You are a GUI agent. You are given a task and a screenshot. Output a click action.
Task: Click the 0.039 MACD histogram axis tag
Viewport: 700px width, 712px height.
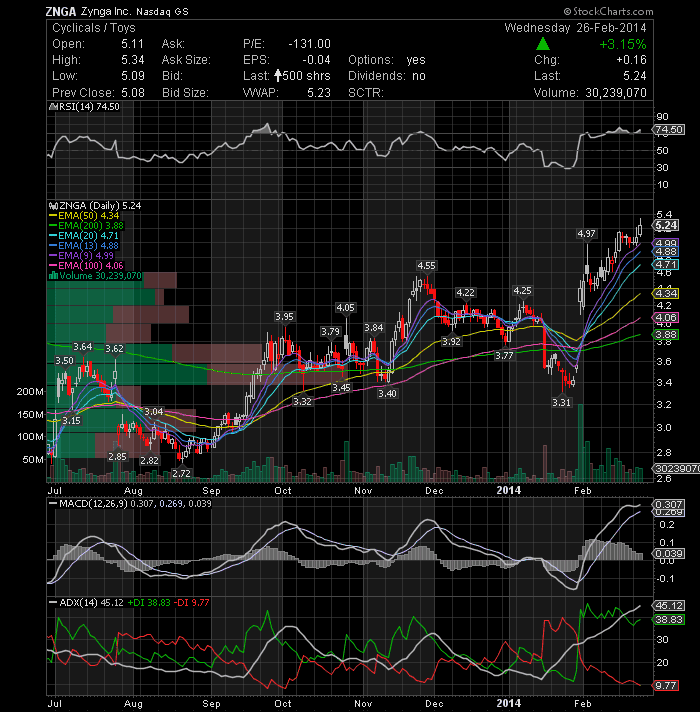click(669, 554)
